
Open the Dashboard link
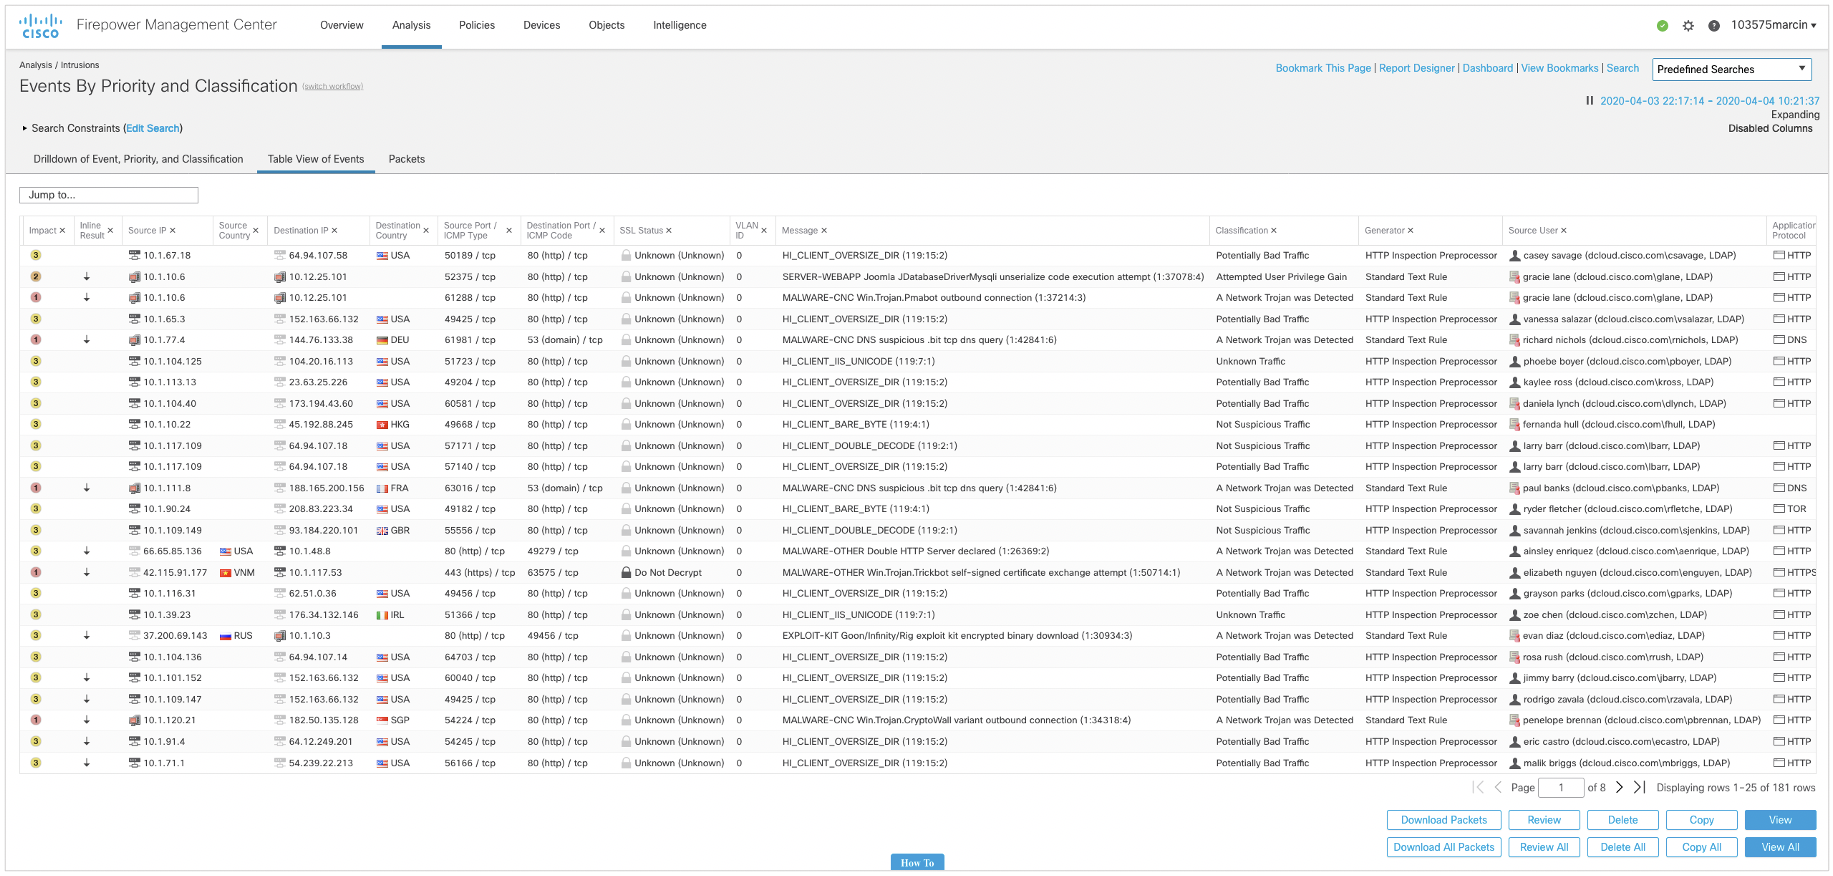[1488, 69]
